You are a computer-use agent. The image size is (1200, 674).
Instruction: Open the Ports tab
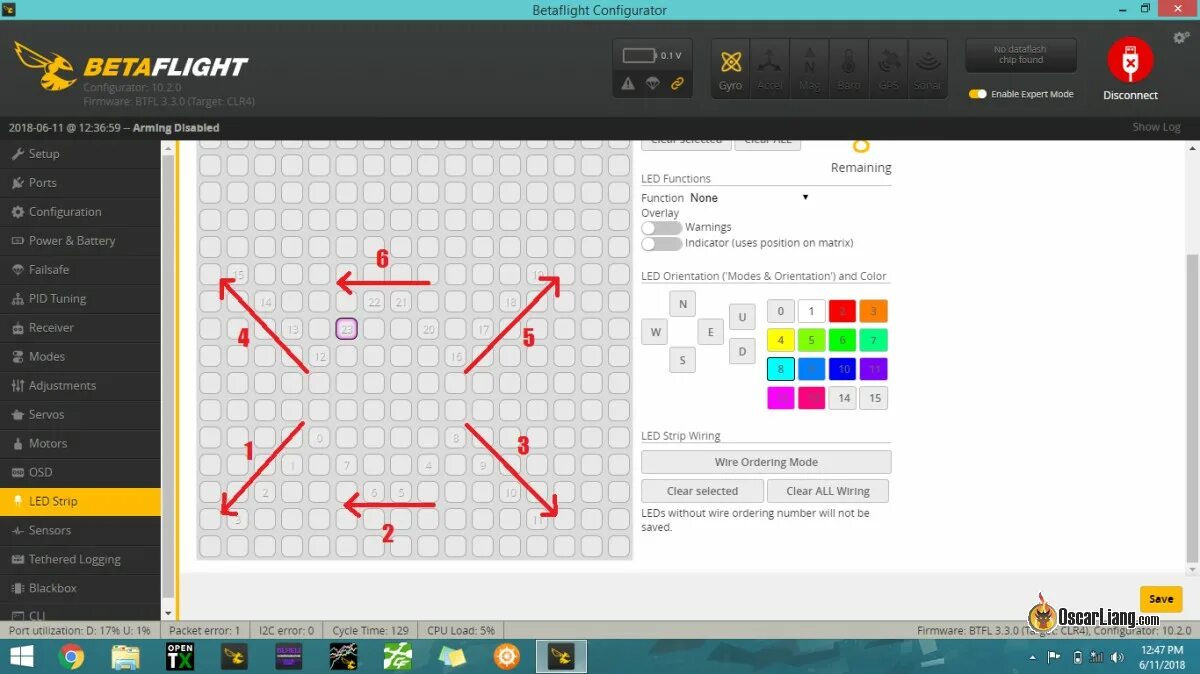[x=80, y=183]
